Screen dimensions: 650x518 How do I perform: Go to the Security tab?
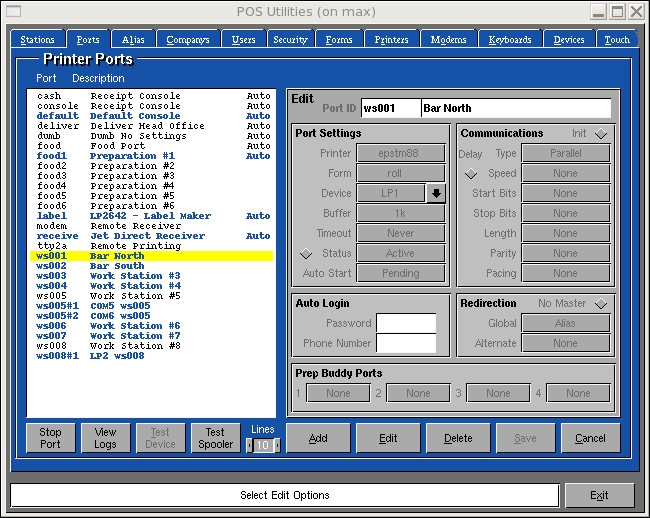pos(290,40)
